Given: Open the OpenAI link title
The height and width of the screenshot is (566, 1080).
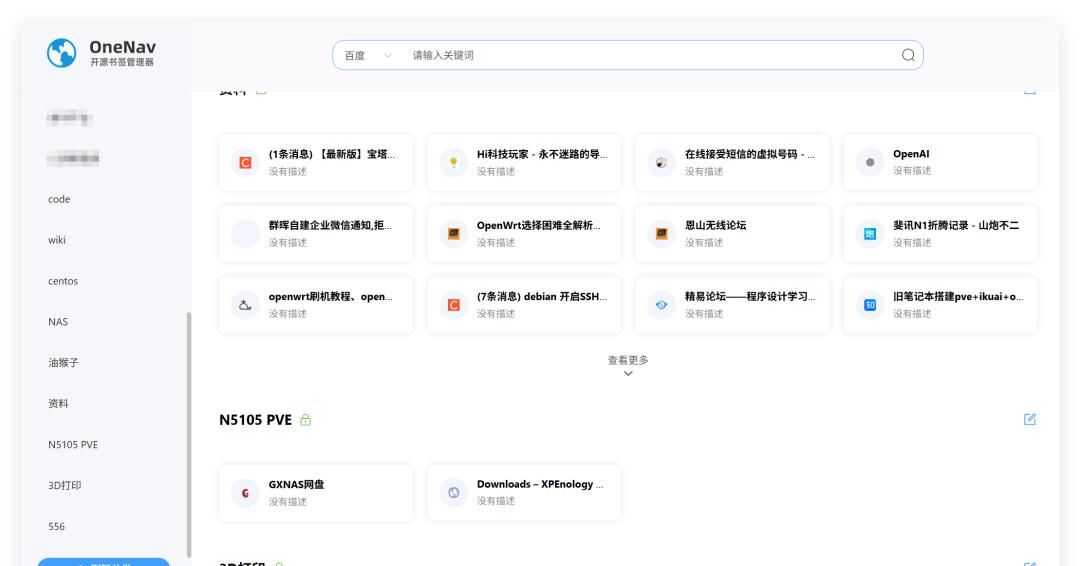Looking at the screenshot, I should click(911, 154).
